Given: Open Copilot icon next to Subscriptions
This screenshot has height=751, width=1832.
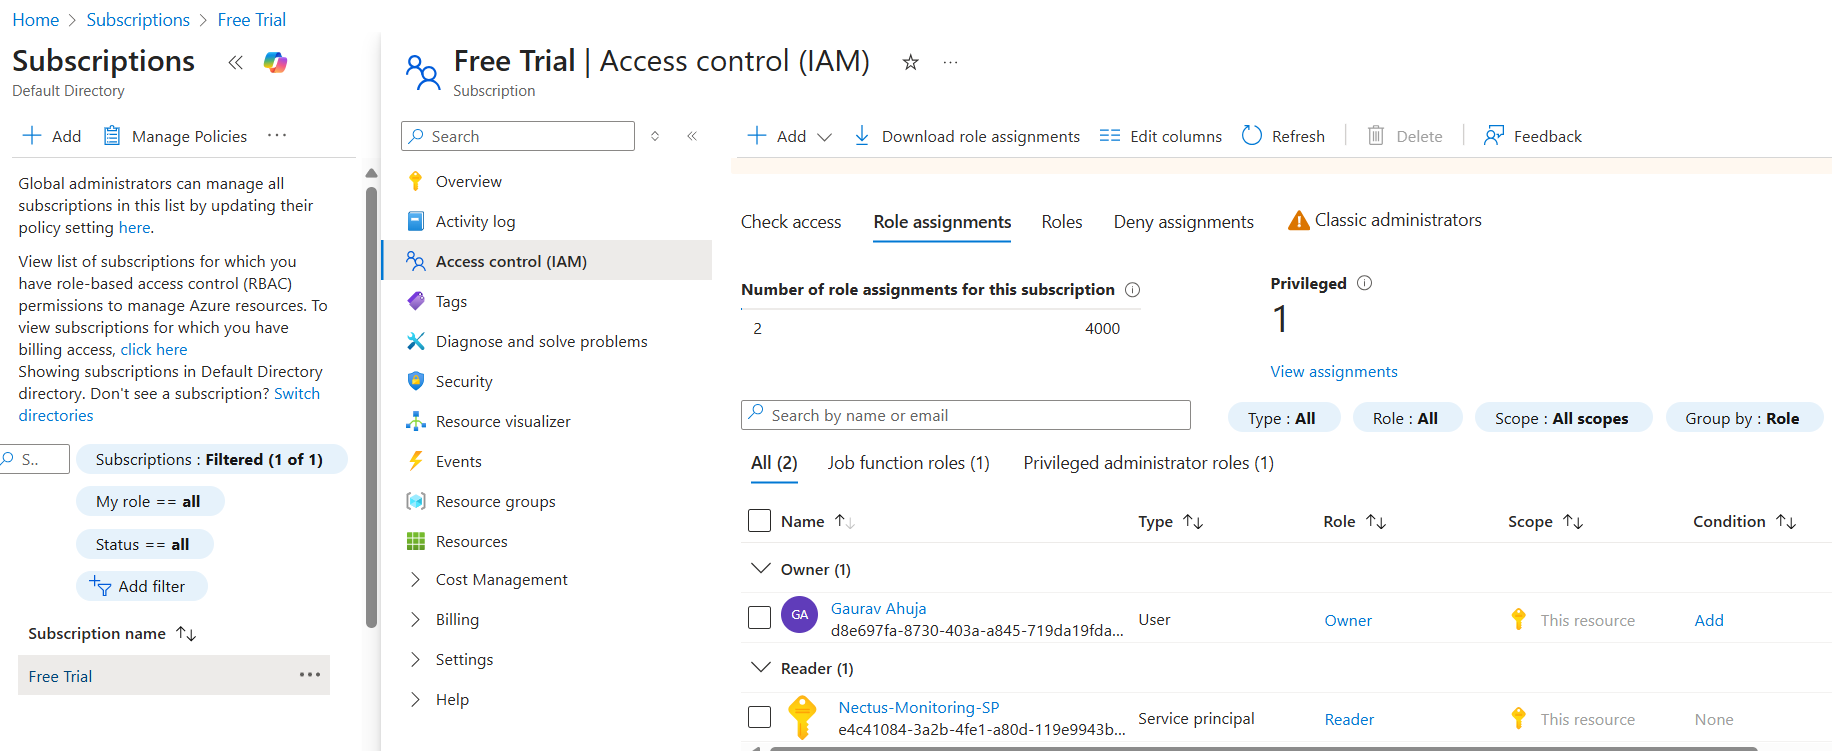Looking at the screenshot, I should point(275,63).
